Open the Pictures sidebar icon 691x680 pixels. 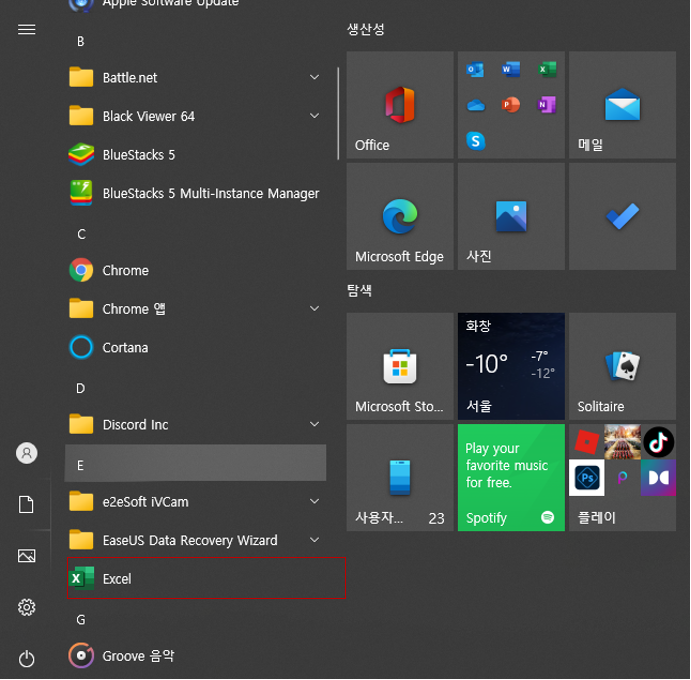[x=26, y=556]
